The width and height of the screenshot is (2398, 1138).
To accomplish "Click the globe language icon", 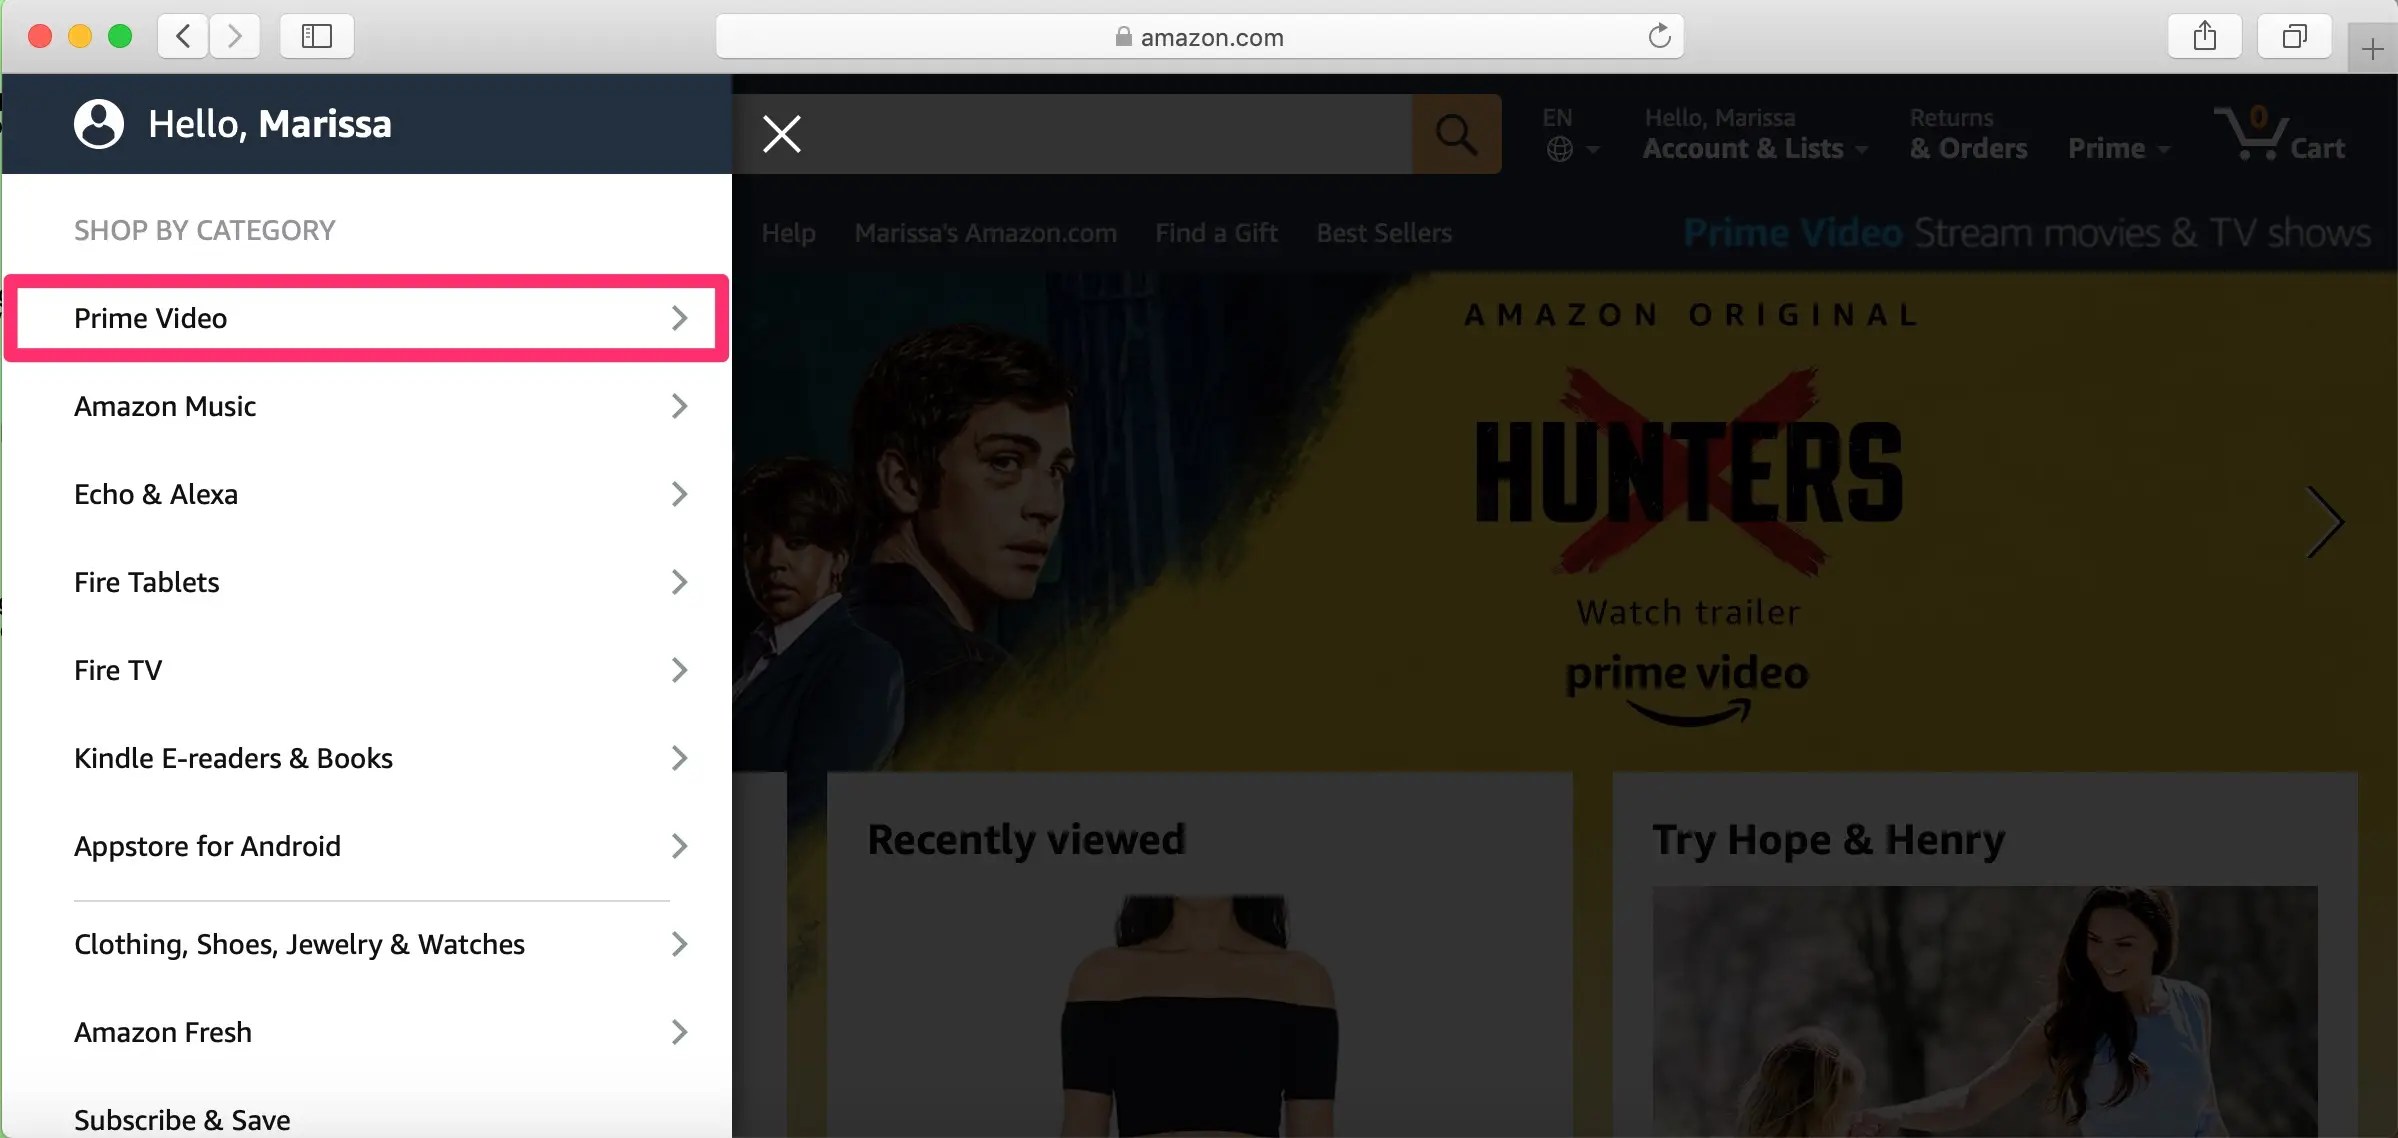I will pos(1560,148).
